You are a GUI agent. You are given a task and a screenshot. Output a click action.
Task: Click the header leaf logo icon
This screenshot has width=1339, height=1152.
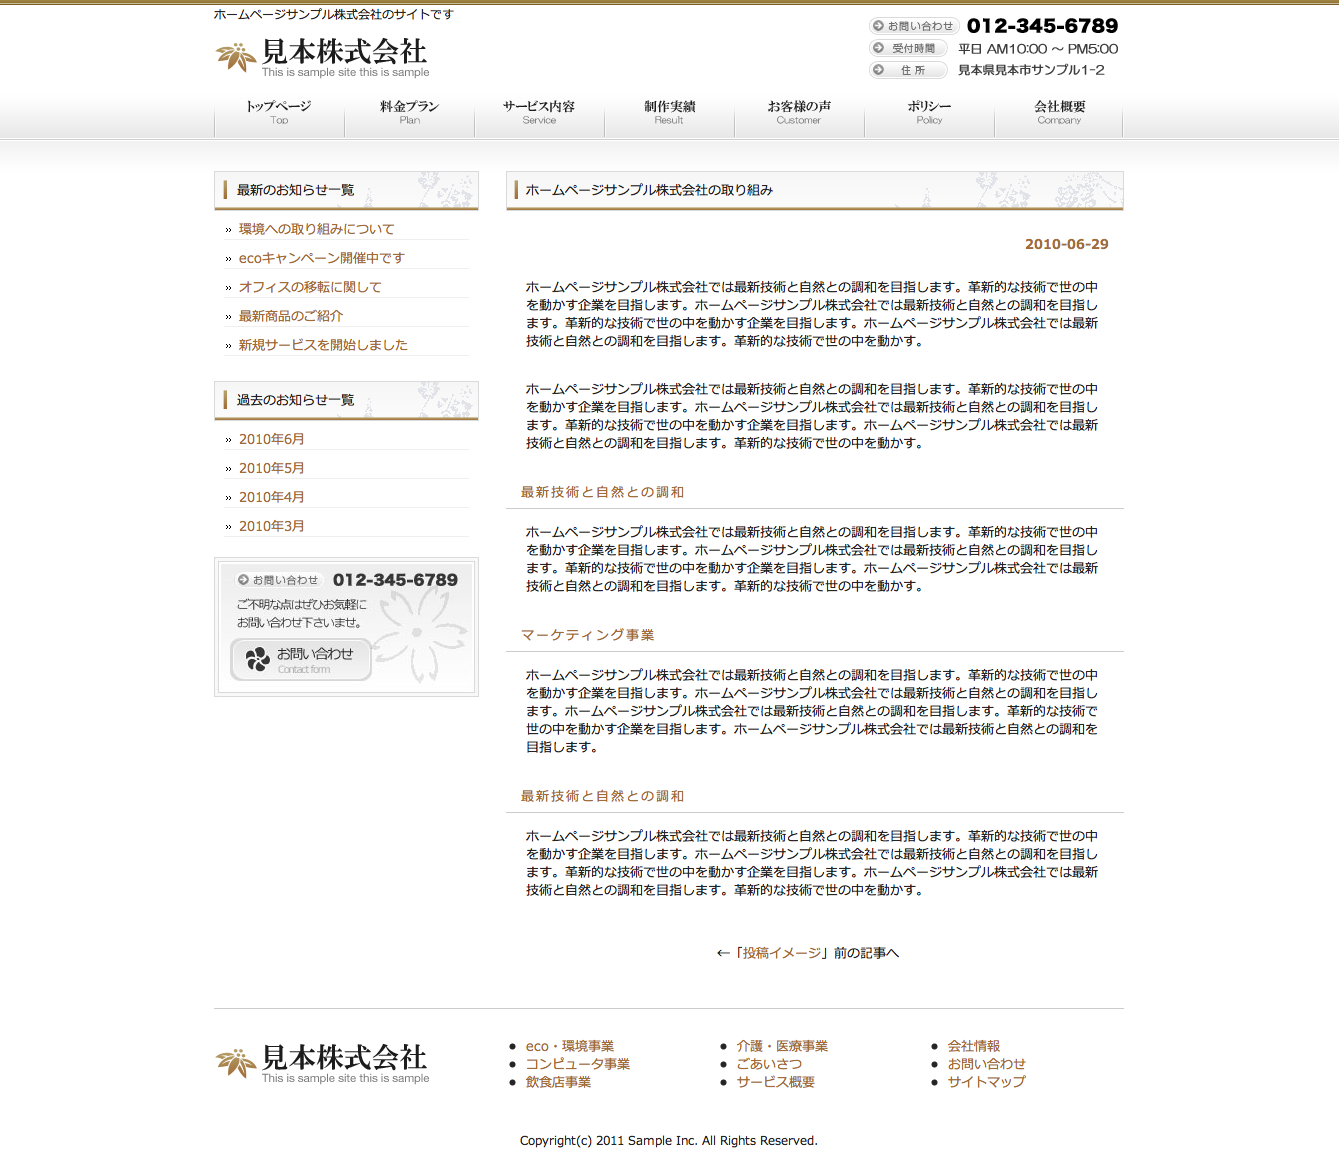236,57
